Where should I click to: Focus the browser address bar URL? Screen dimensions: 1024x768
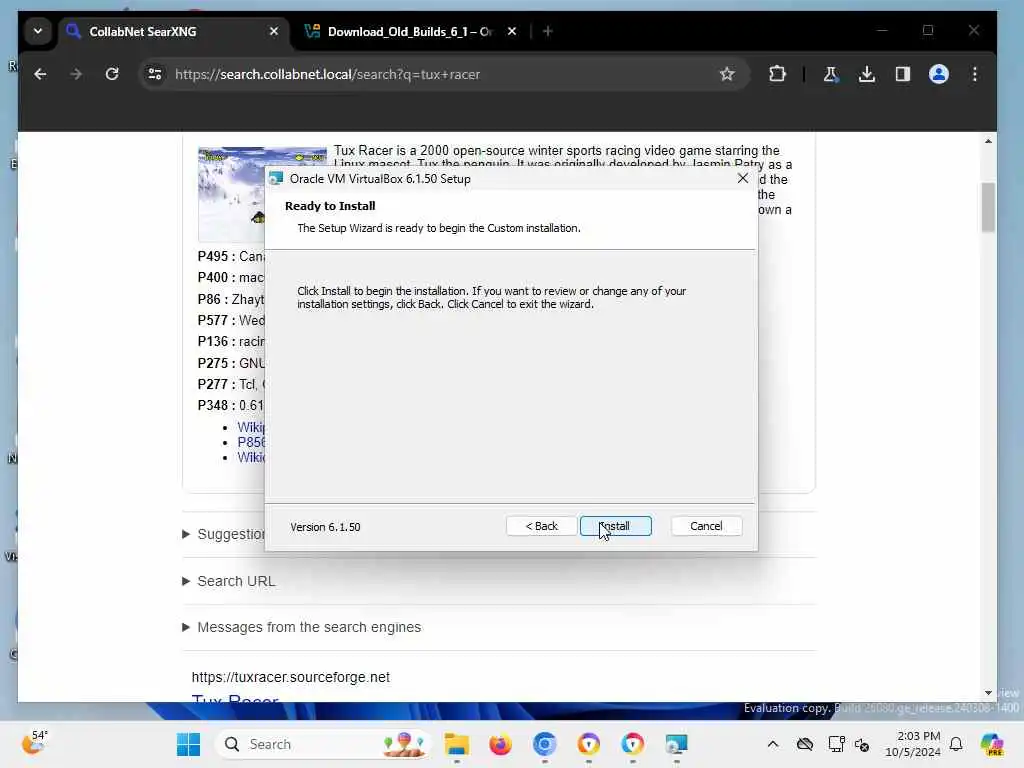pyautogui.click(x=444, y=74)
